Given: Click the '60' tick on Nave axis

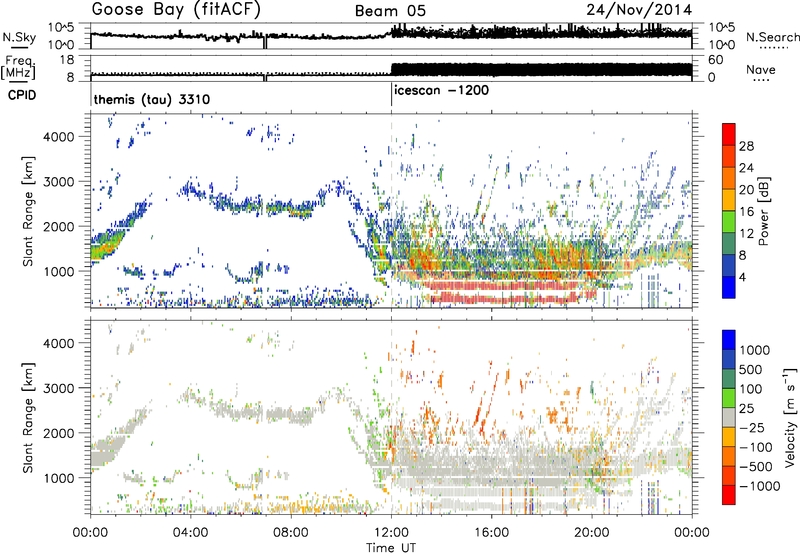Looking at the screenshot, I should 715,60.
